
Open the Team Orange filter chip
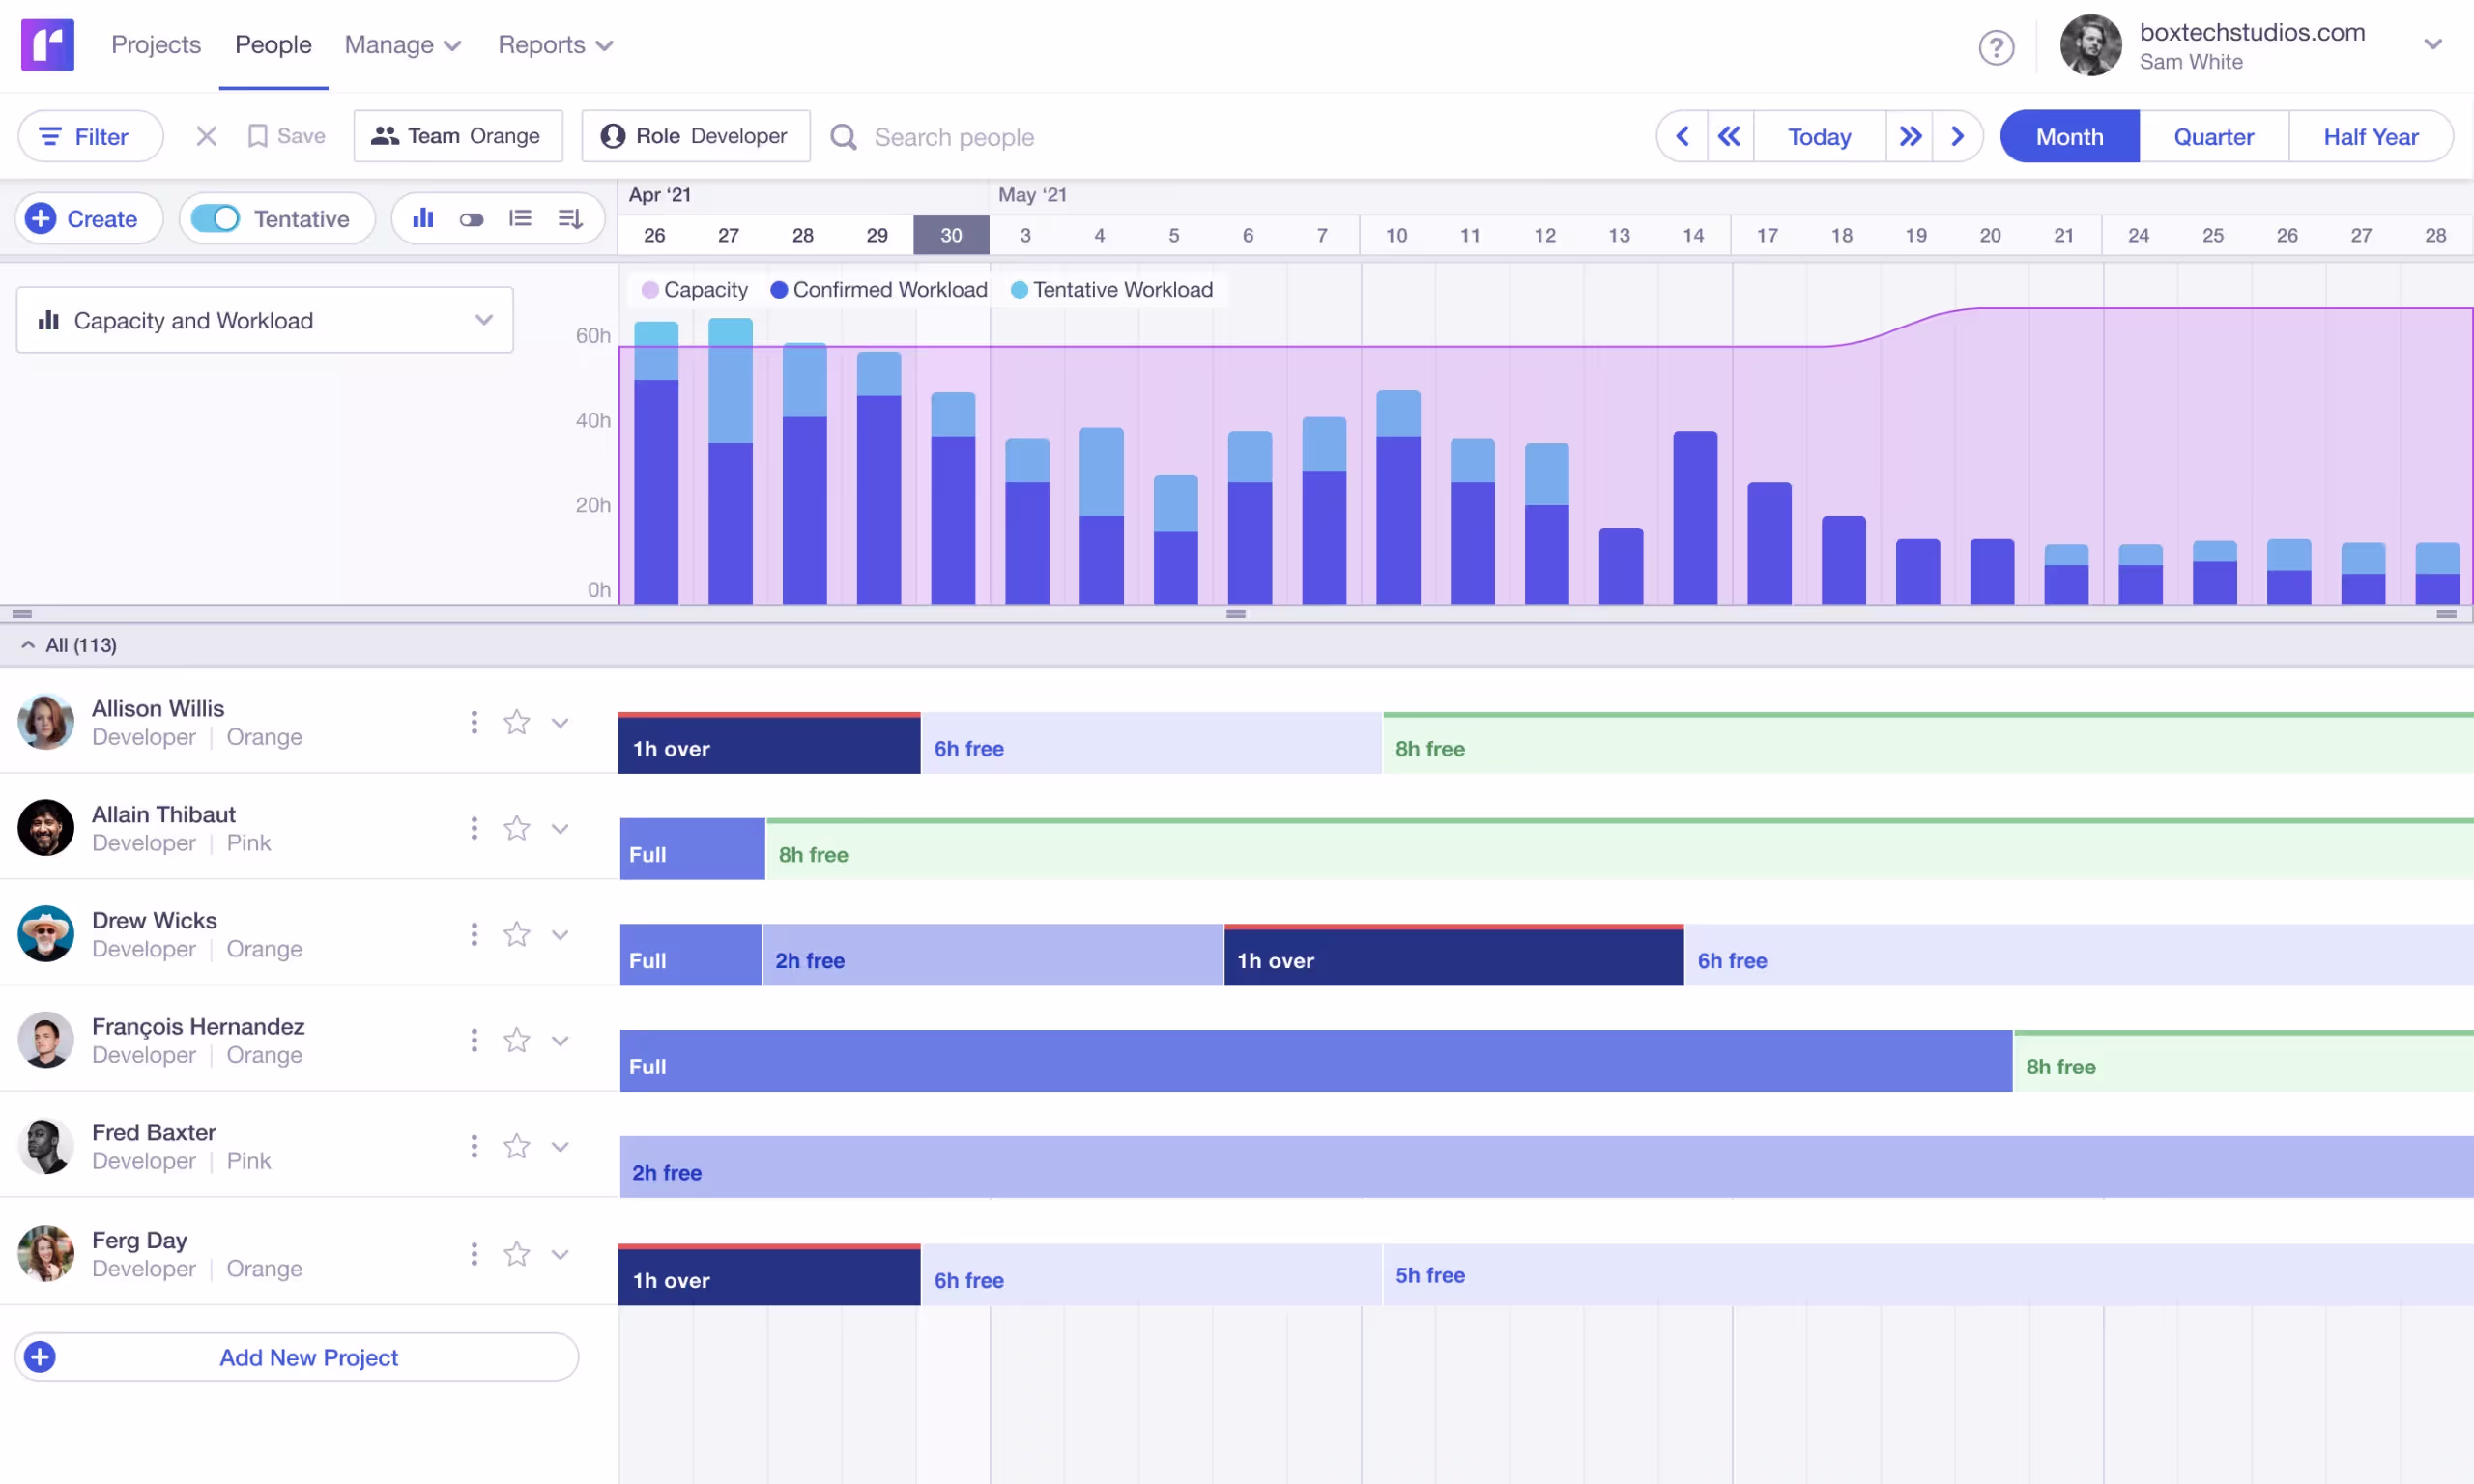pos(457,136)
